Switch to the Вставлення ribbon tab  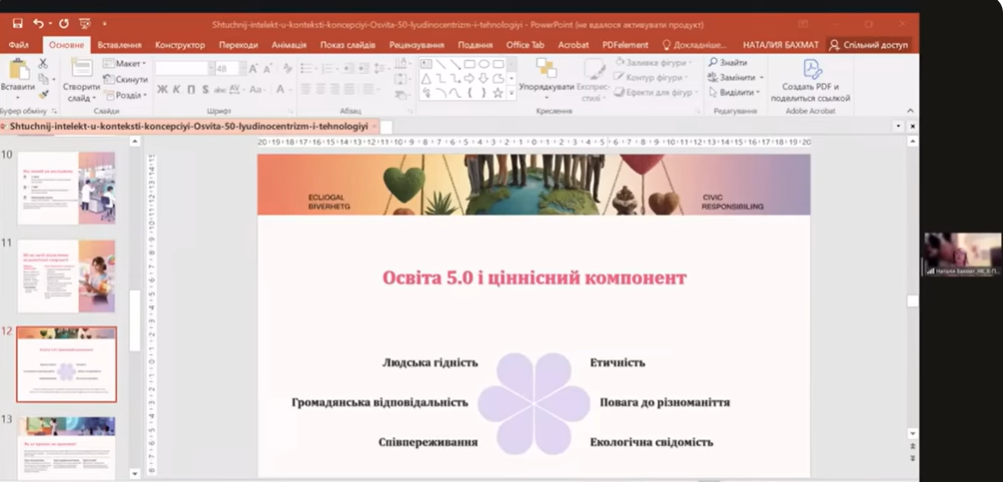[120, 45]
